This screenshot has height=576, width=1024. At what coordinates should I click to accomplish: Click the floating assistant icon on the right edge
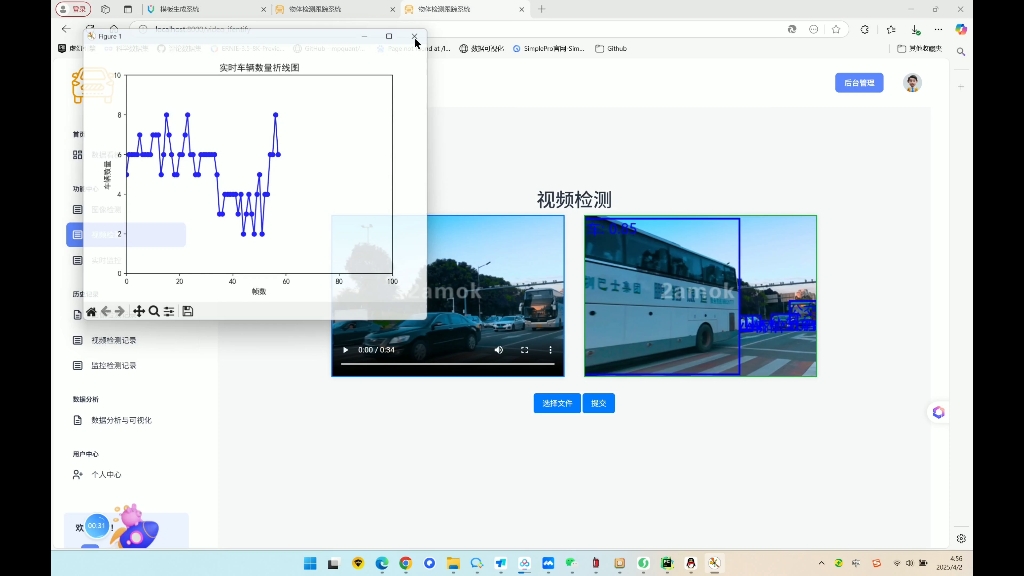coord(938,413)
